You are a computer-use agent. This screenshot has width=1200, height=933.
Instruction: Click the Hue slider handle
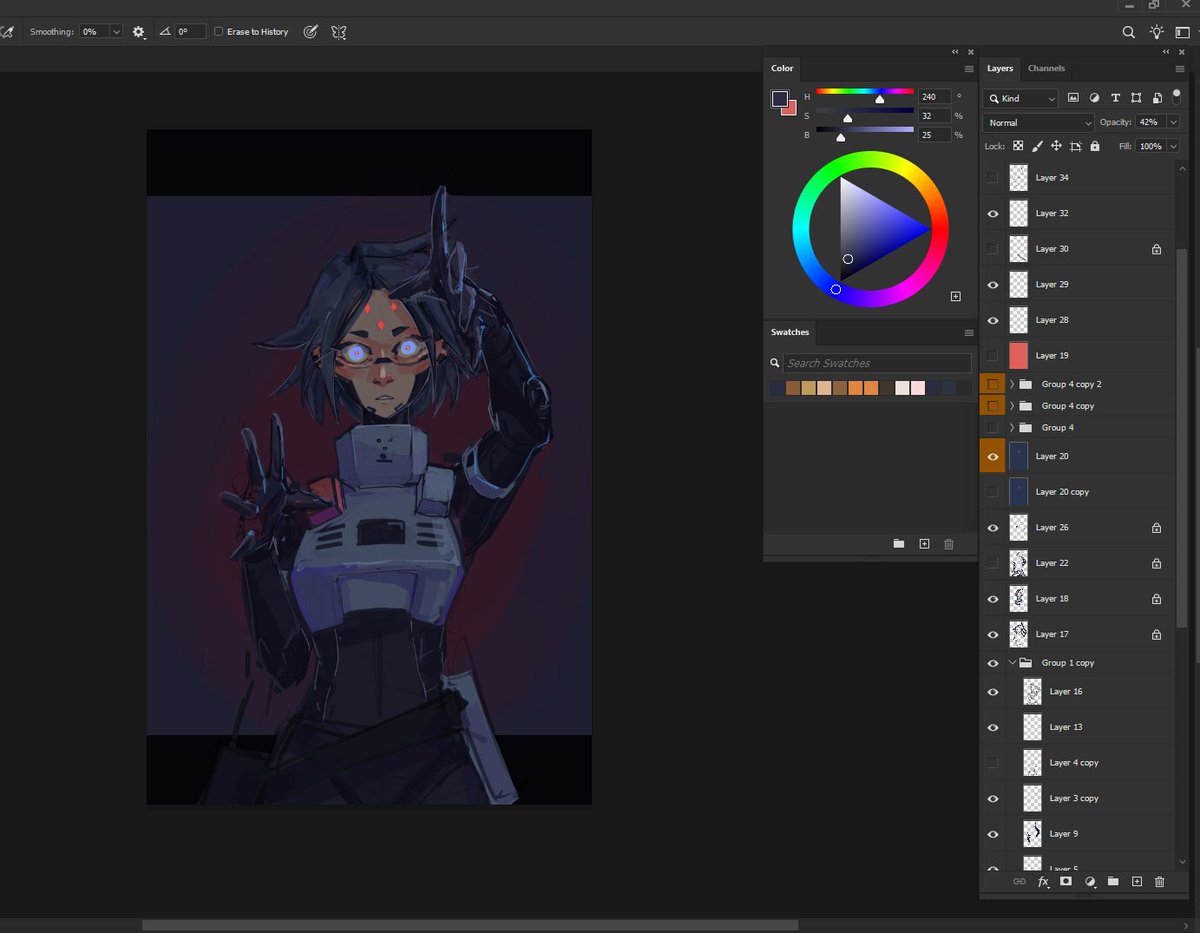click(x=880, y=99)
